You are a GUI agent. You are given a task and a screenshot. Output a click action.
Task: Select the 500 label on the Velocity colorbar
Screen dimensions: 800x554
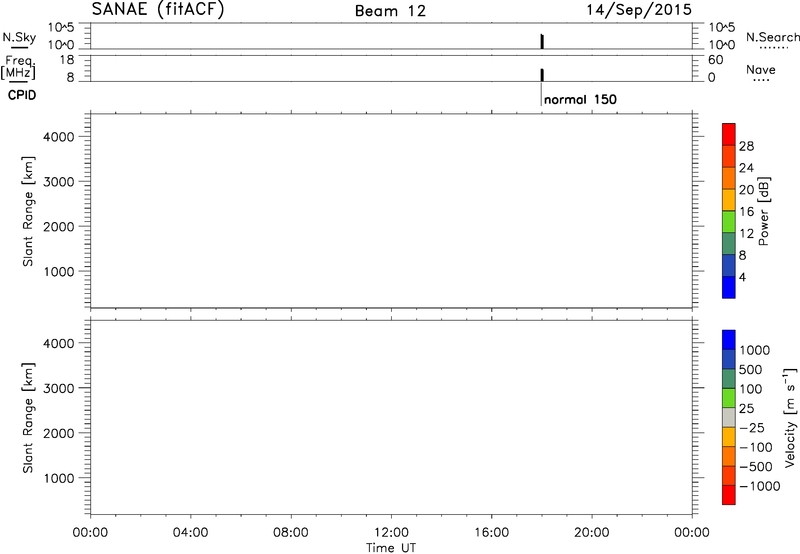coord(751,369)
